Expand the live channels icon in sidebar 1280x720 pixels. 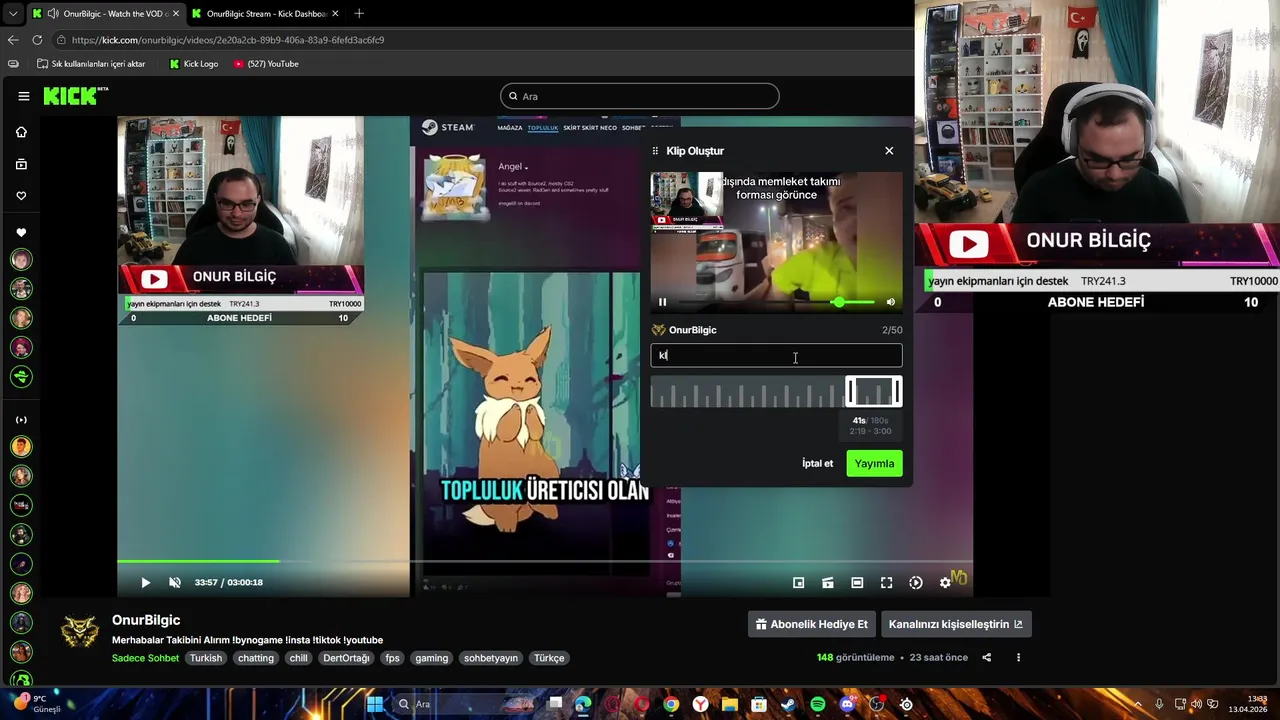click(x=21, y=420)
